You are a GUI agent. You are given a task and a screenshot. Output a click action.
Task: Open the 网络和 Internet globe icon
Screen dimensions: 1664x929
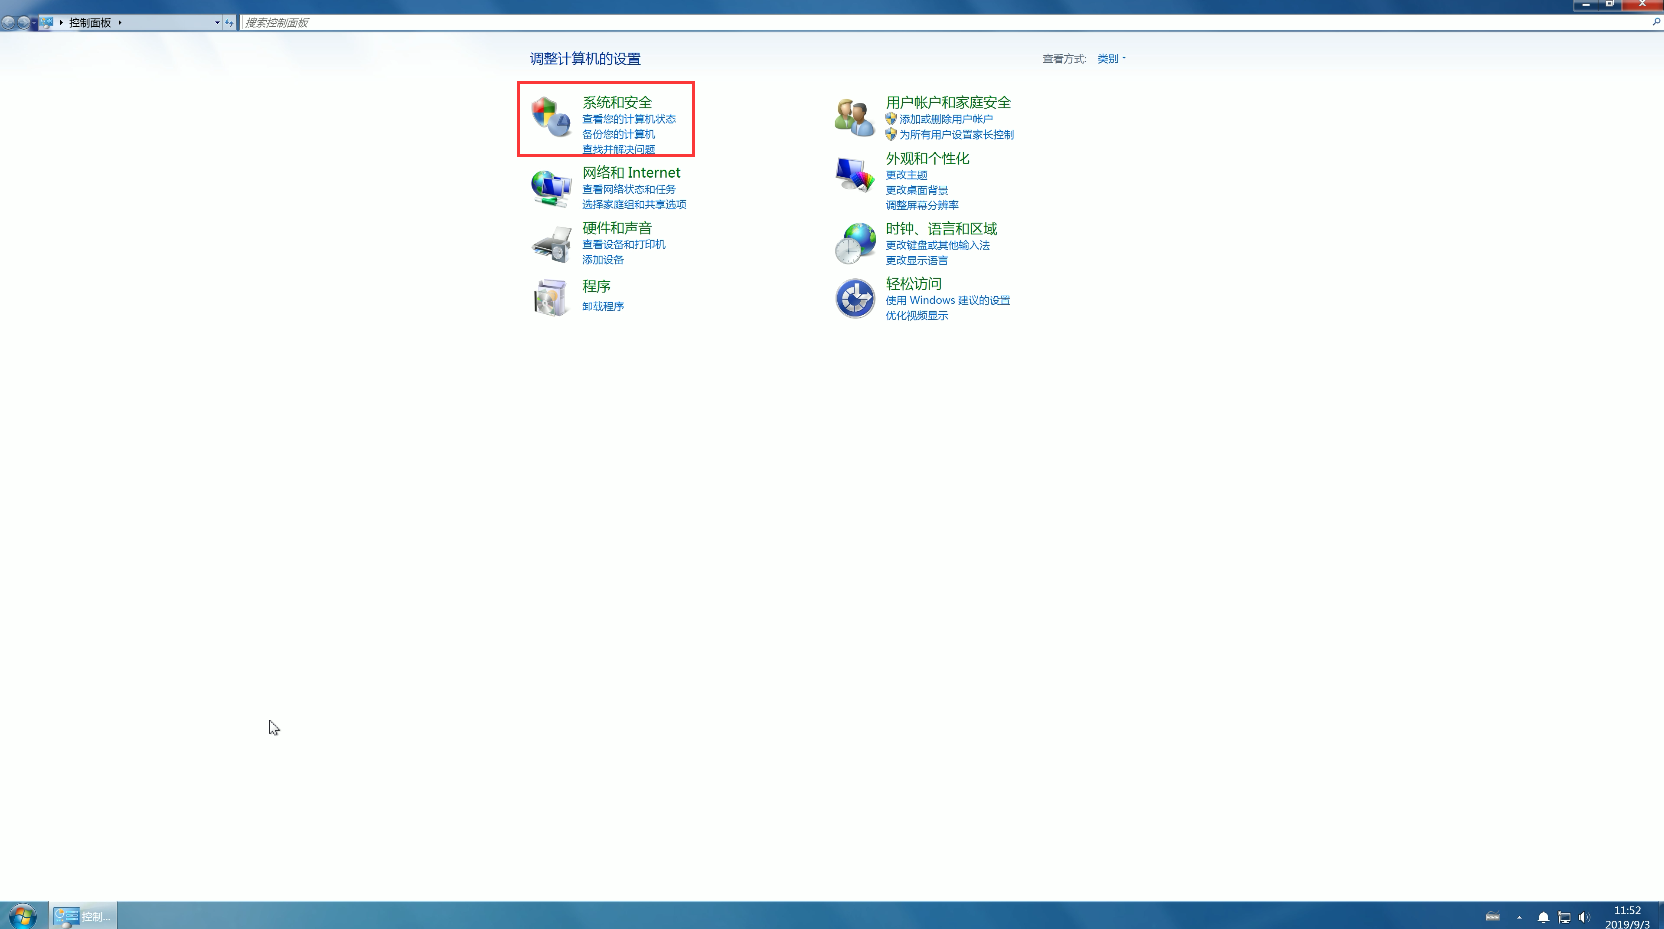tap(551, 187)
